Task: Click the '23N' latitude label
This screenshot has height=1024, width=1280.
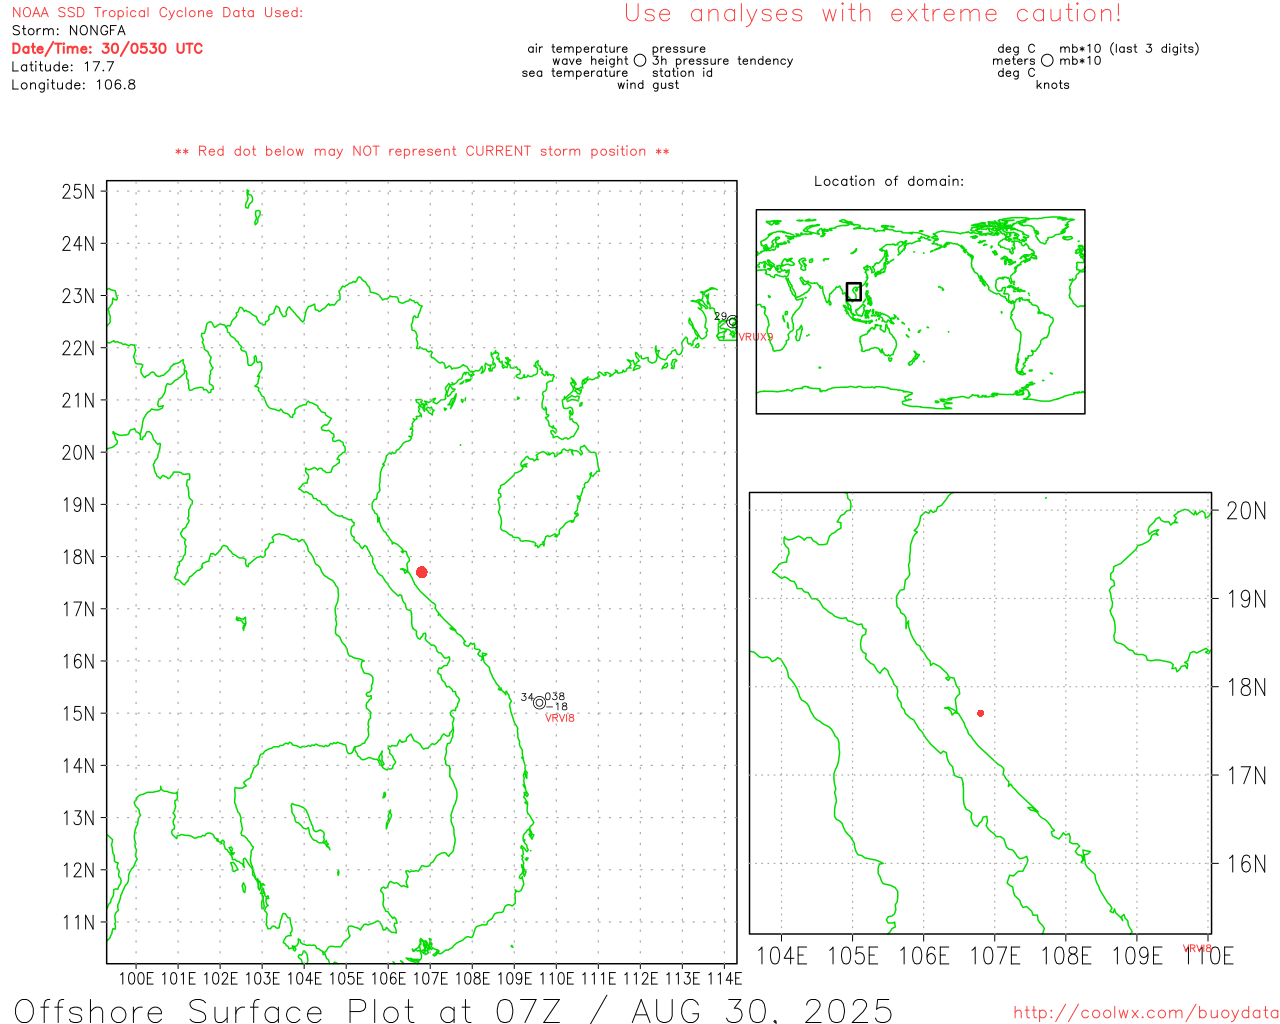Action: 79,296
